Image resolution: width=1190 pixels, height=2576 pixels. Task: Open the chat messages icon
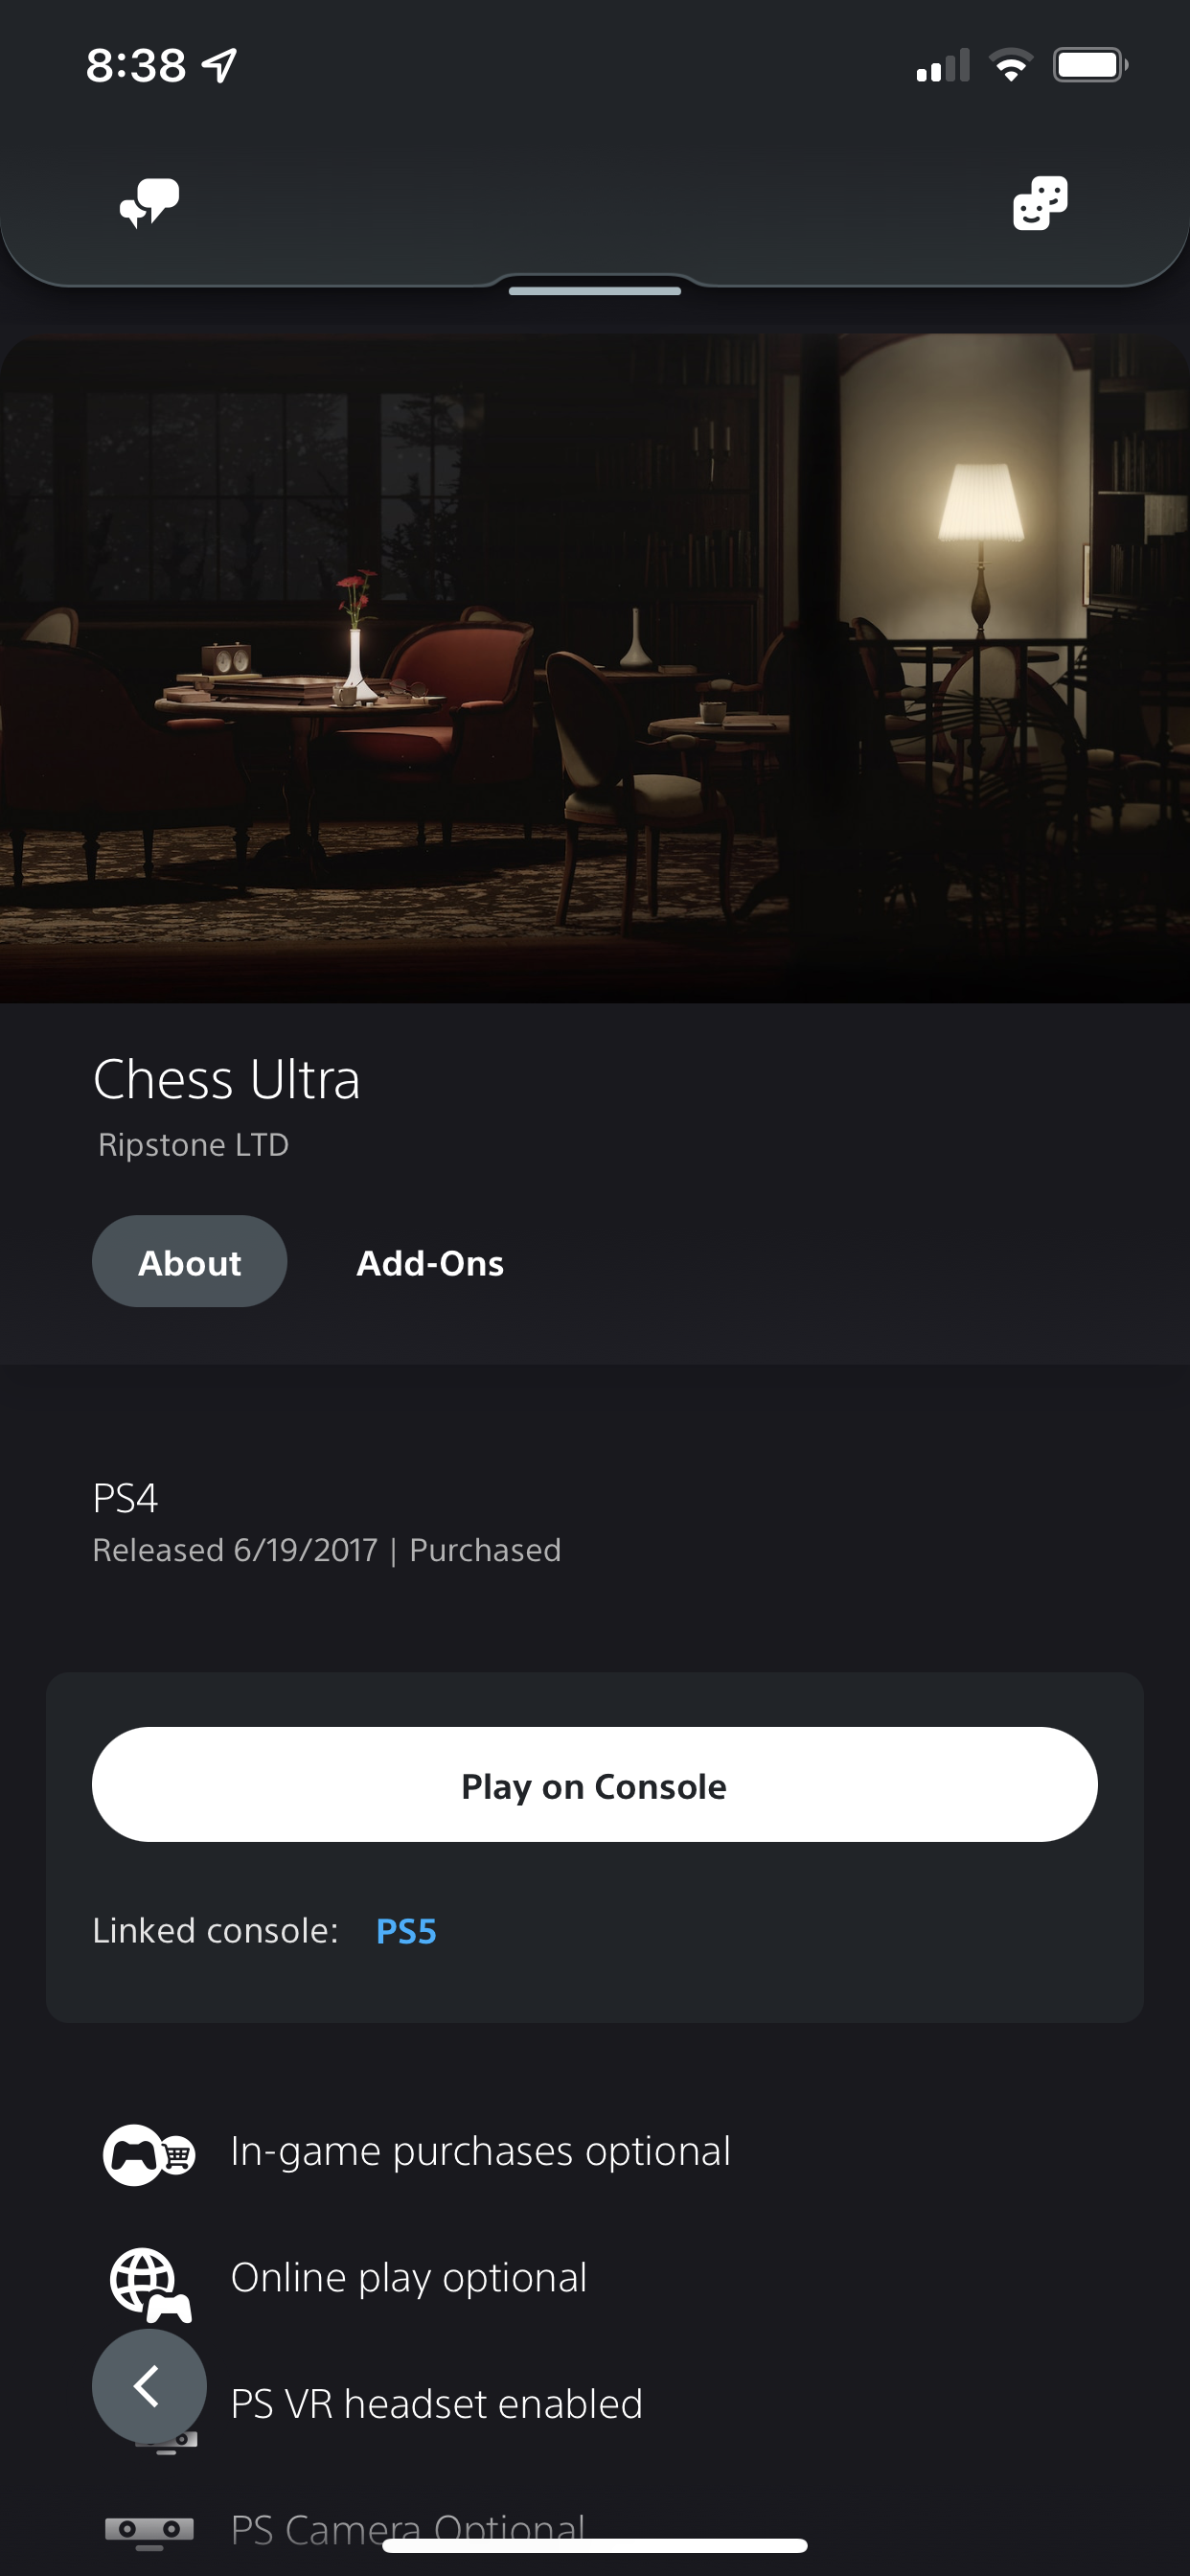[149, 203]
